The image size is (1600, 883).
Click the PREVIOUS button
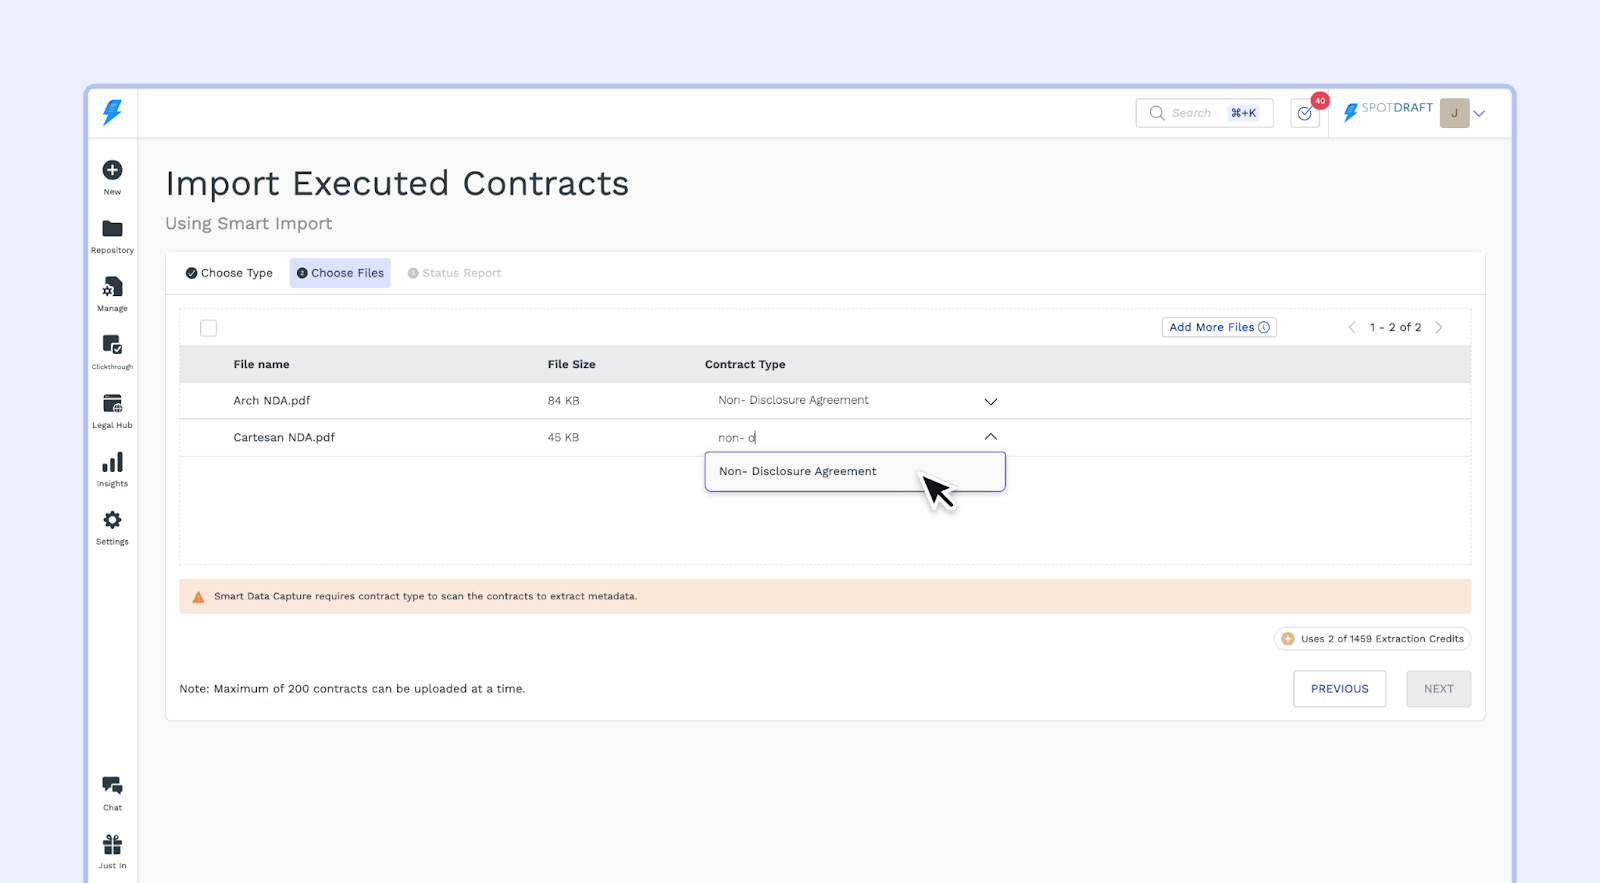(1339, 689)
